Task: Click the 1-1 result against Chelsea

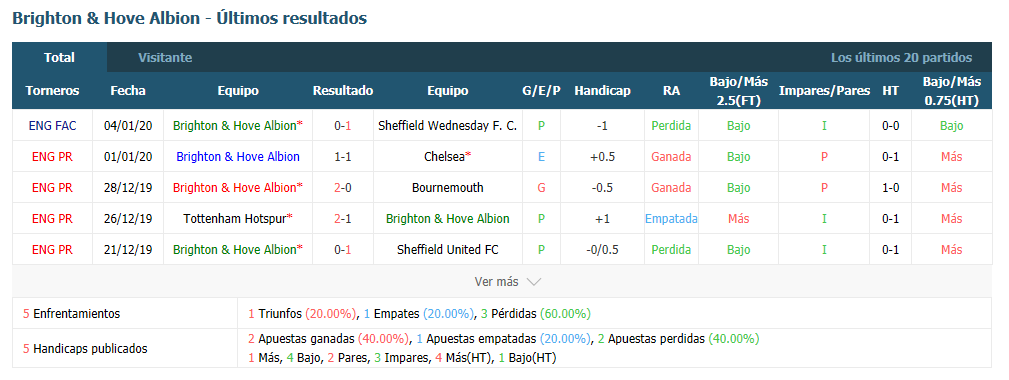Action: 343,157
